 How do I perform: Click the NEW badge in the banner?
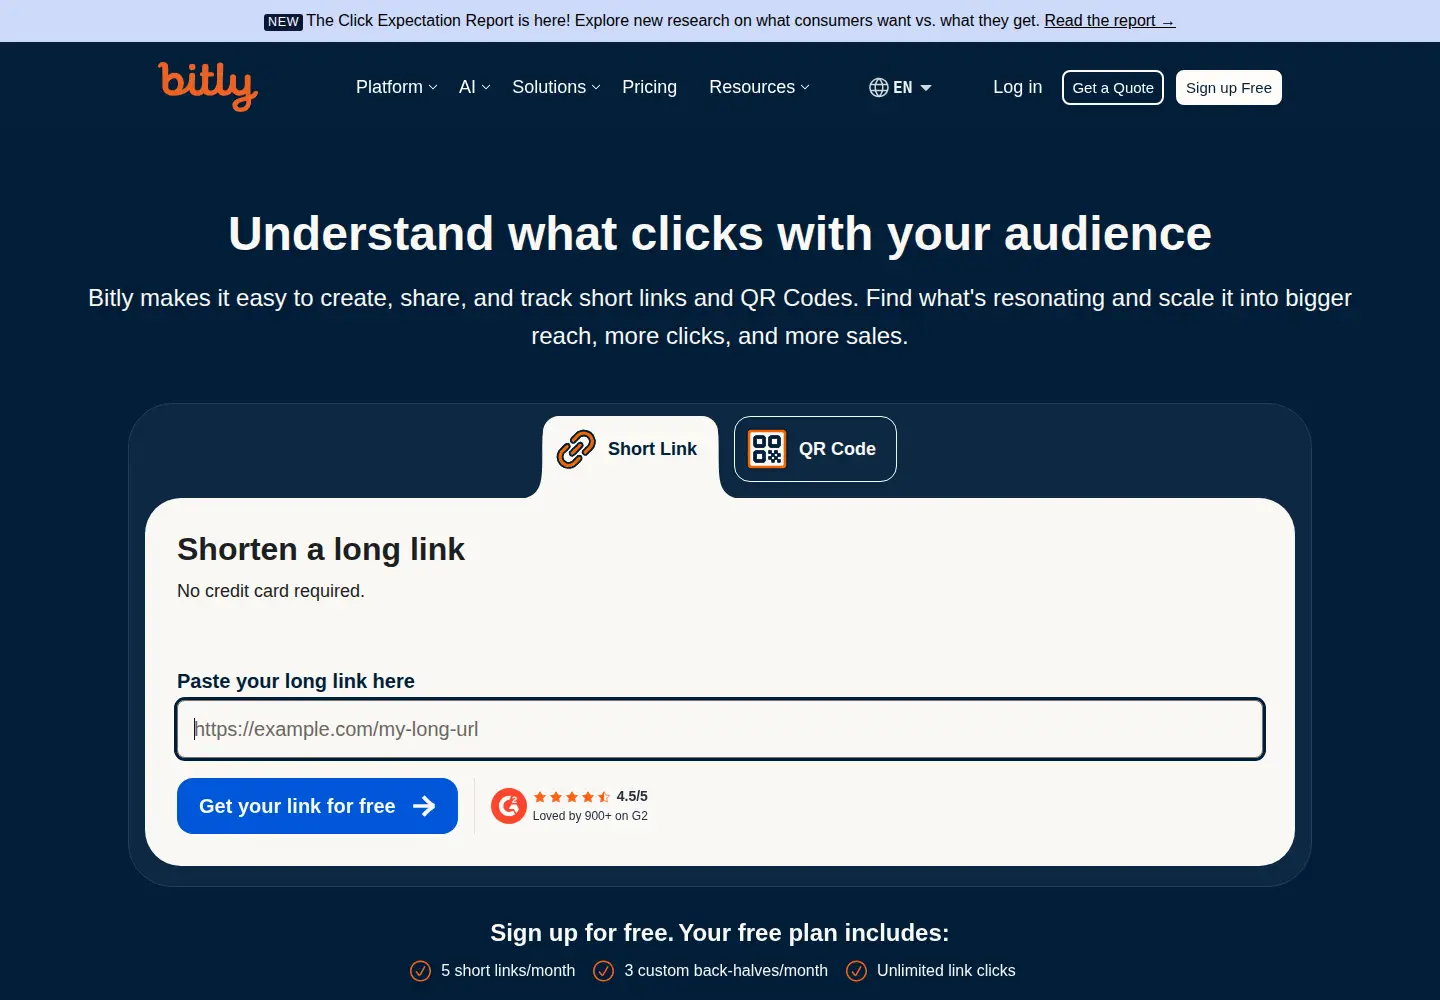pos(283,22)
